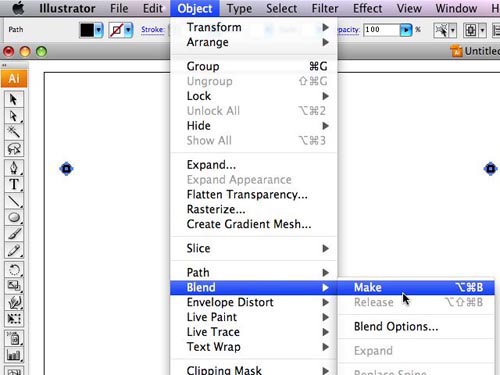The height and width of the screenshot is (375, 500).
Task: Select the Pencil tool
Action: pos(14,250)
